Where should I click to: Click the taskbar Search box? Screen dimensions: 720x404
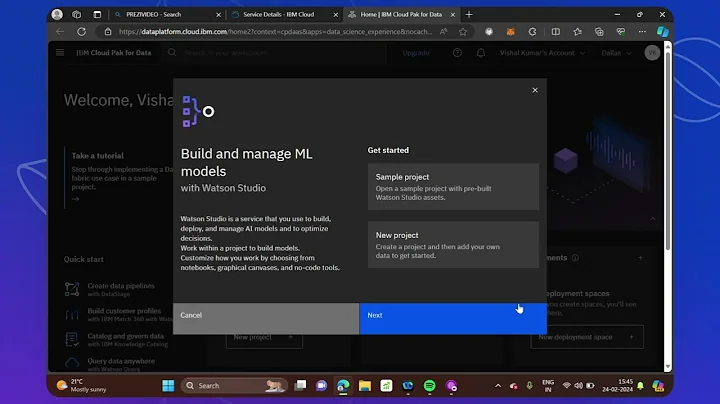(x=234, y=386)
